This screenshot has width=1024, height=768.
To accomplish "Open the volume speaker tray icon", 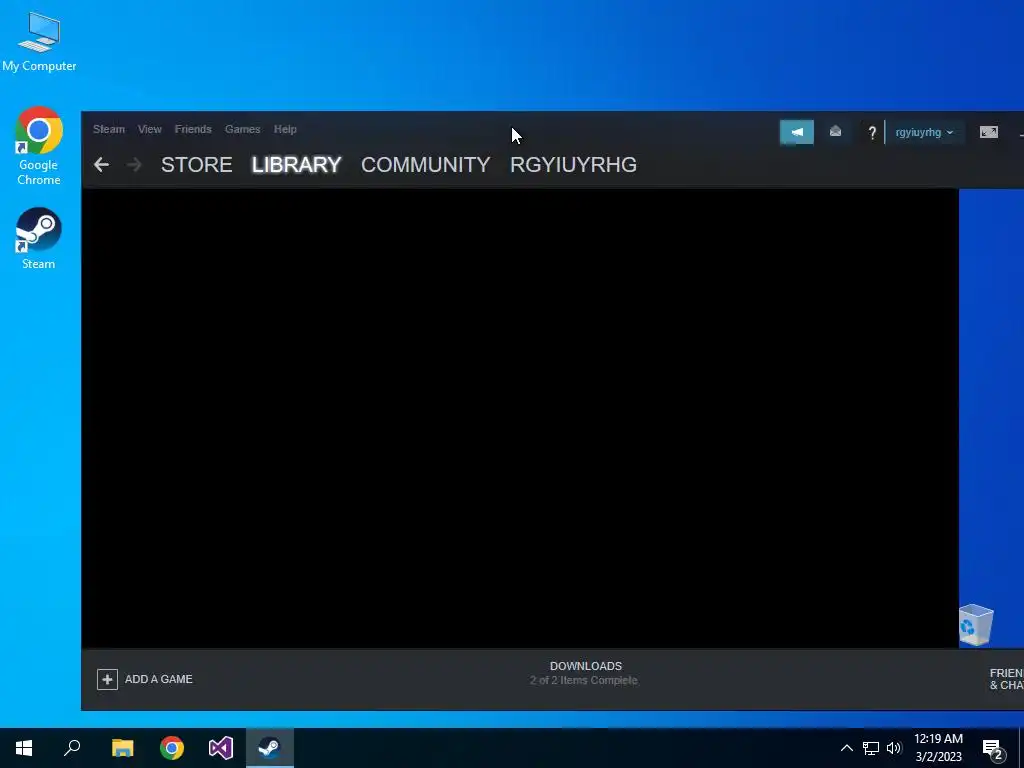I will (894, 748).
